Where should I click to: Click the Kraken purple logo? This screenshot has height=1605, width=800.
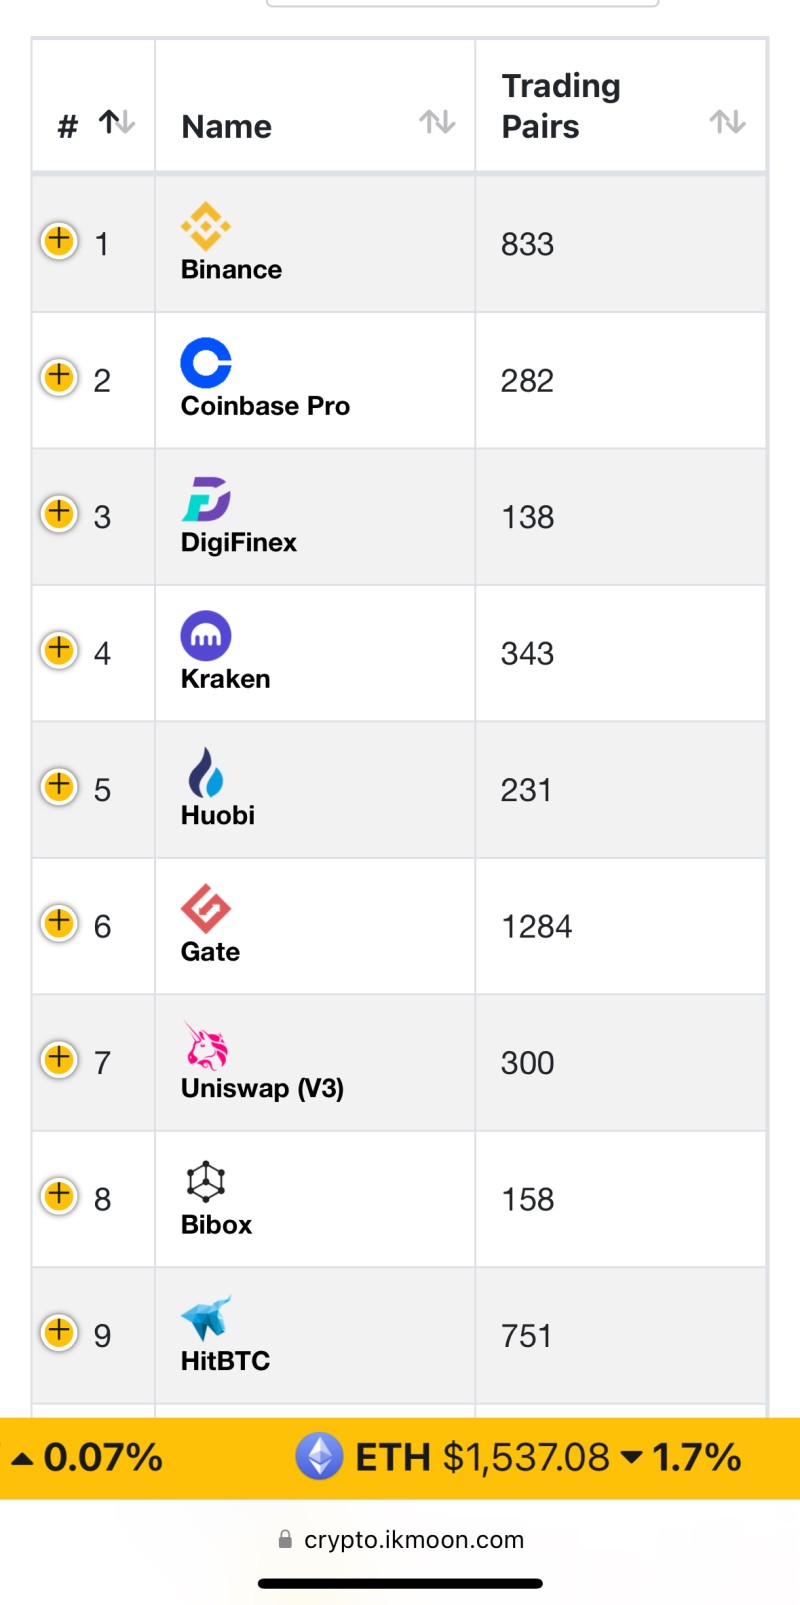[206, 635]
